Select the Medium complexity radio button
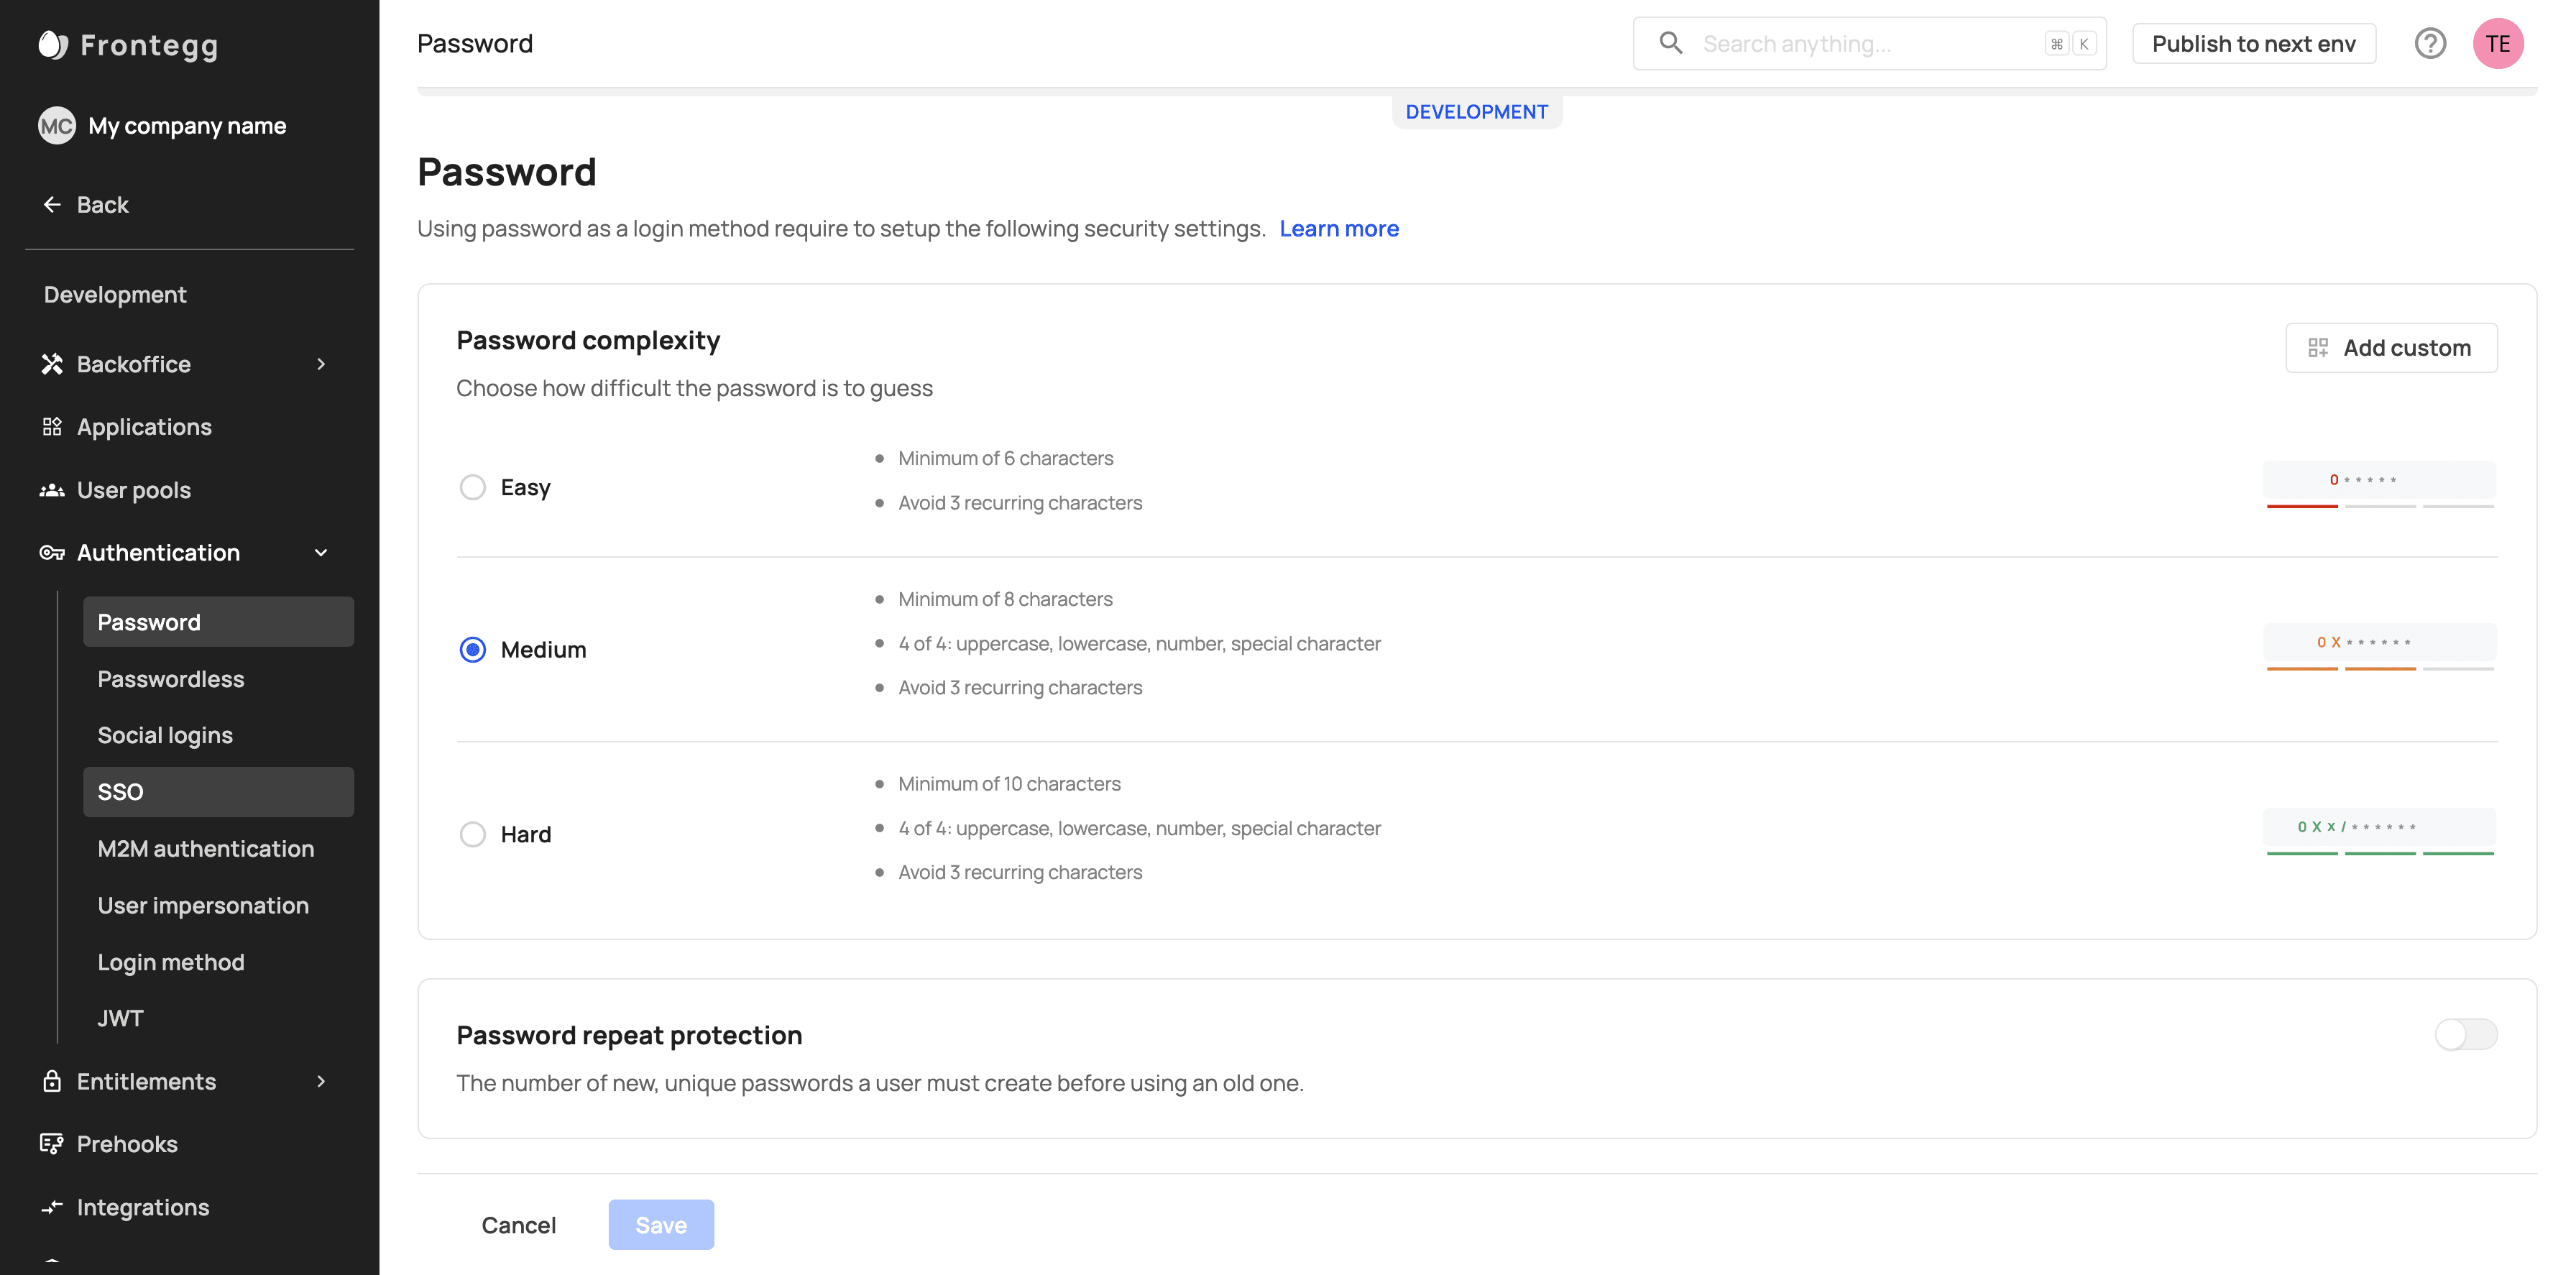The image size is (2576, 1275). point(472,649)
